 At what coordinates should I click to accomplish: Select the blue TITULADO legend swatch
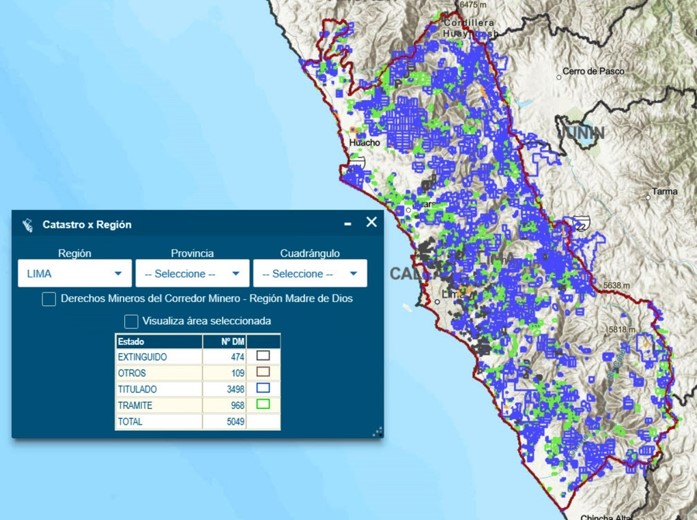263,388
